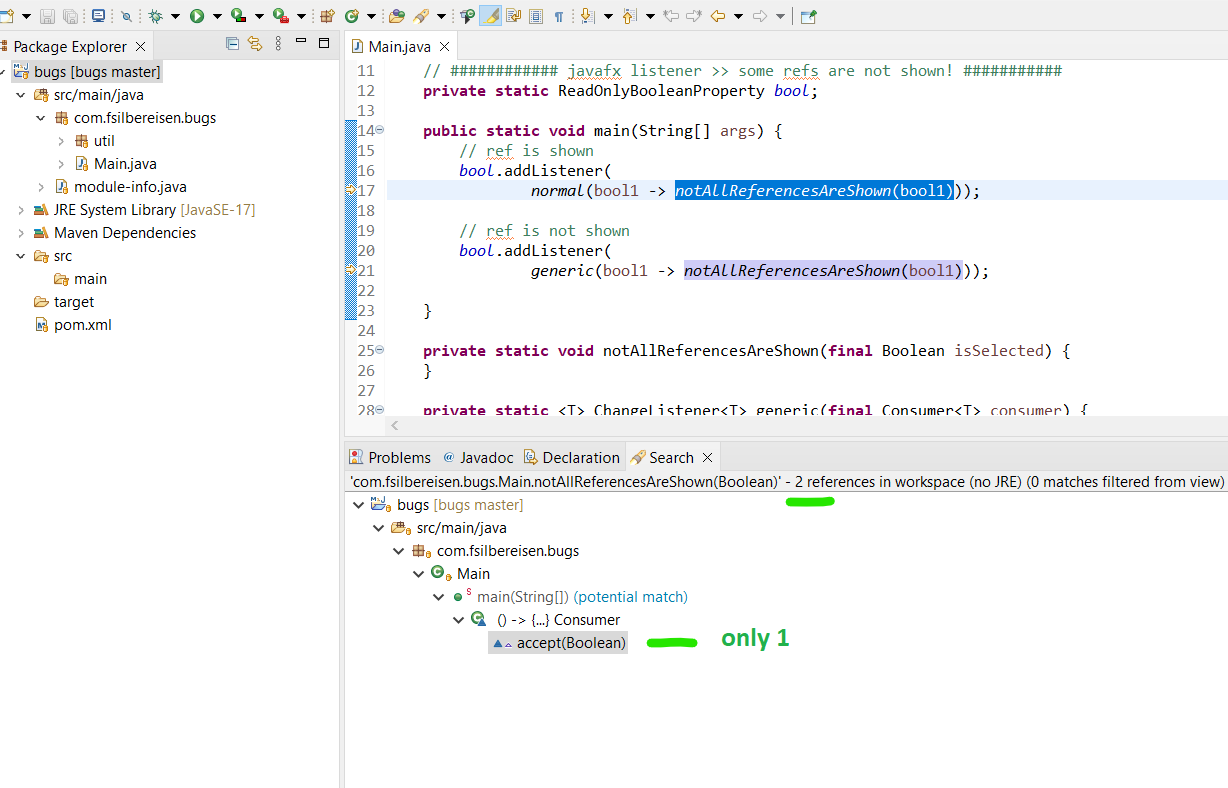This screenshot has height=788, width=1228.
Task: Open the Package Explorer view menu
Action: point(278,45)
